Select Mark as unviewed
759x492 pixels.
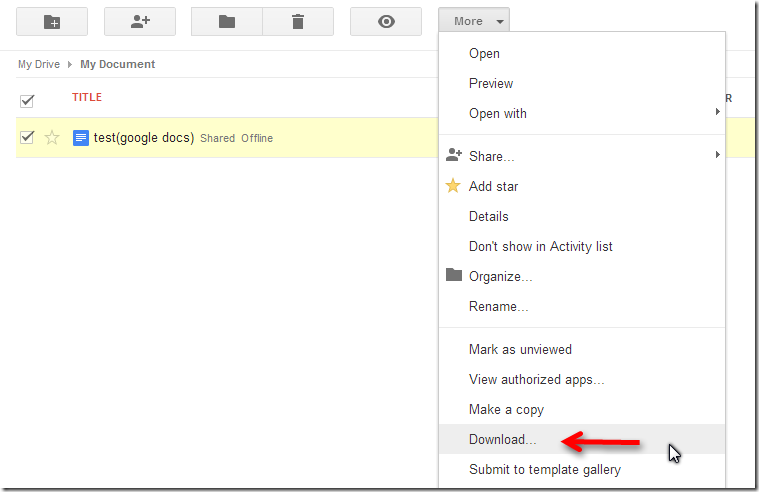[x=582, y=349]
